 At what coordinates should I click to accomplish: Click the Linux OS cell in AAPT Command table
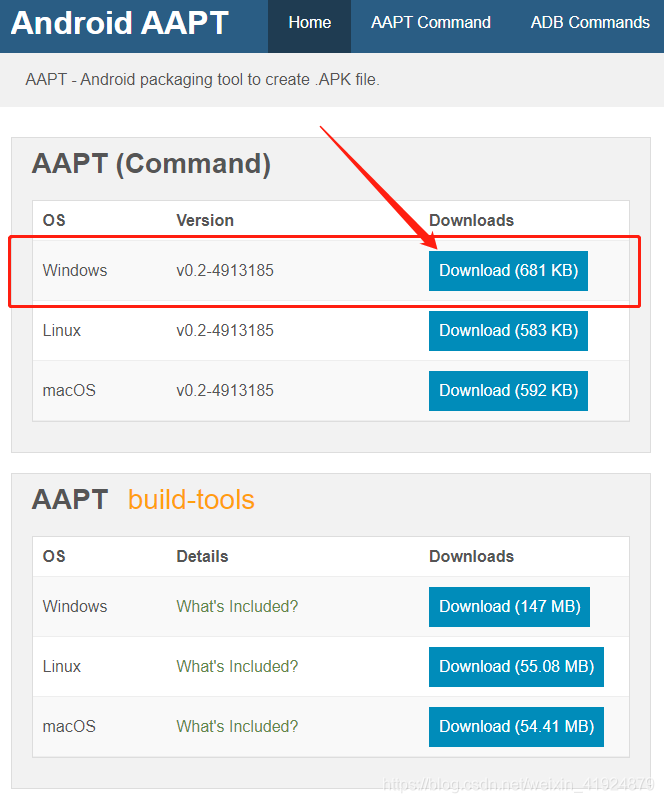pos(61,330)
